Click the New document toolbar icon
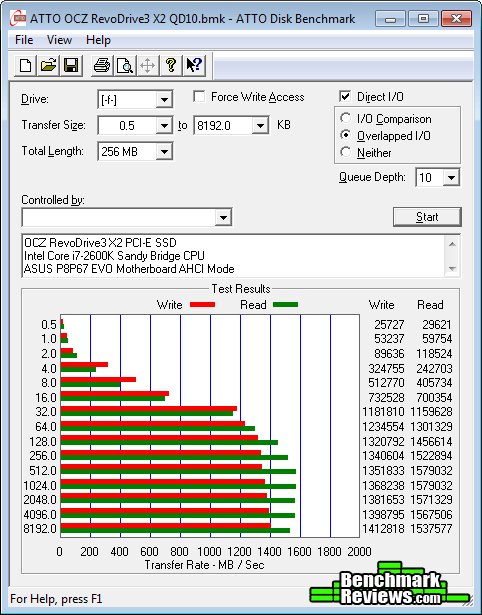Viewport: 482px width, 615px height. click(x=25, y=65)
